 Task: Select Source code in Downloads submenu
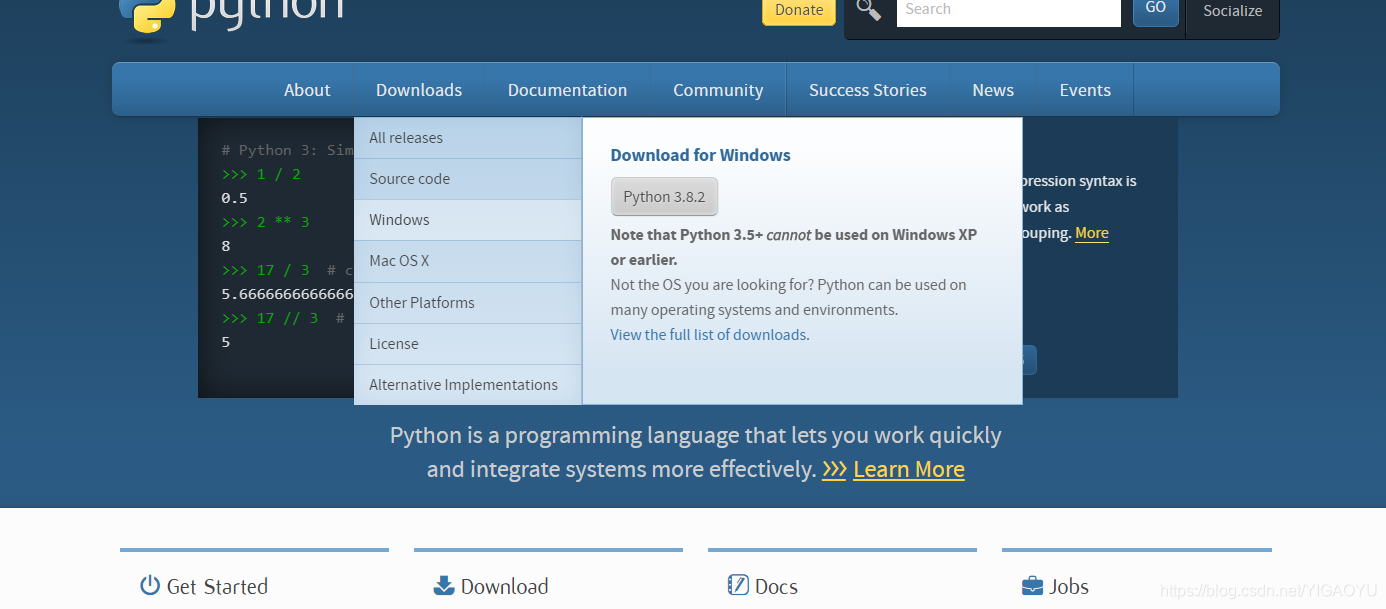(x=468, y=179)
